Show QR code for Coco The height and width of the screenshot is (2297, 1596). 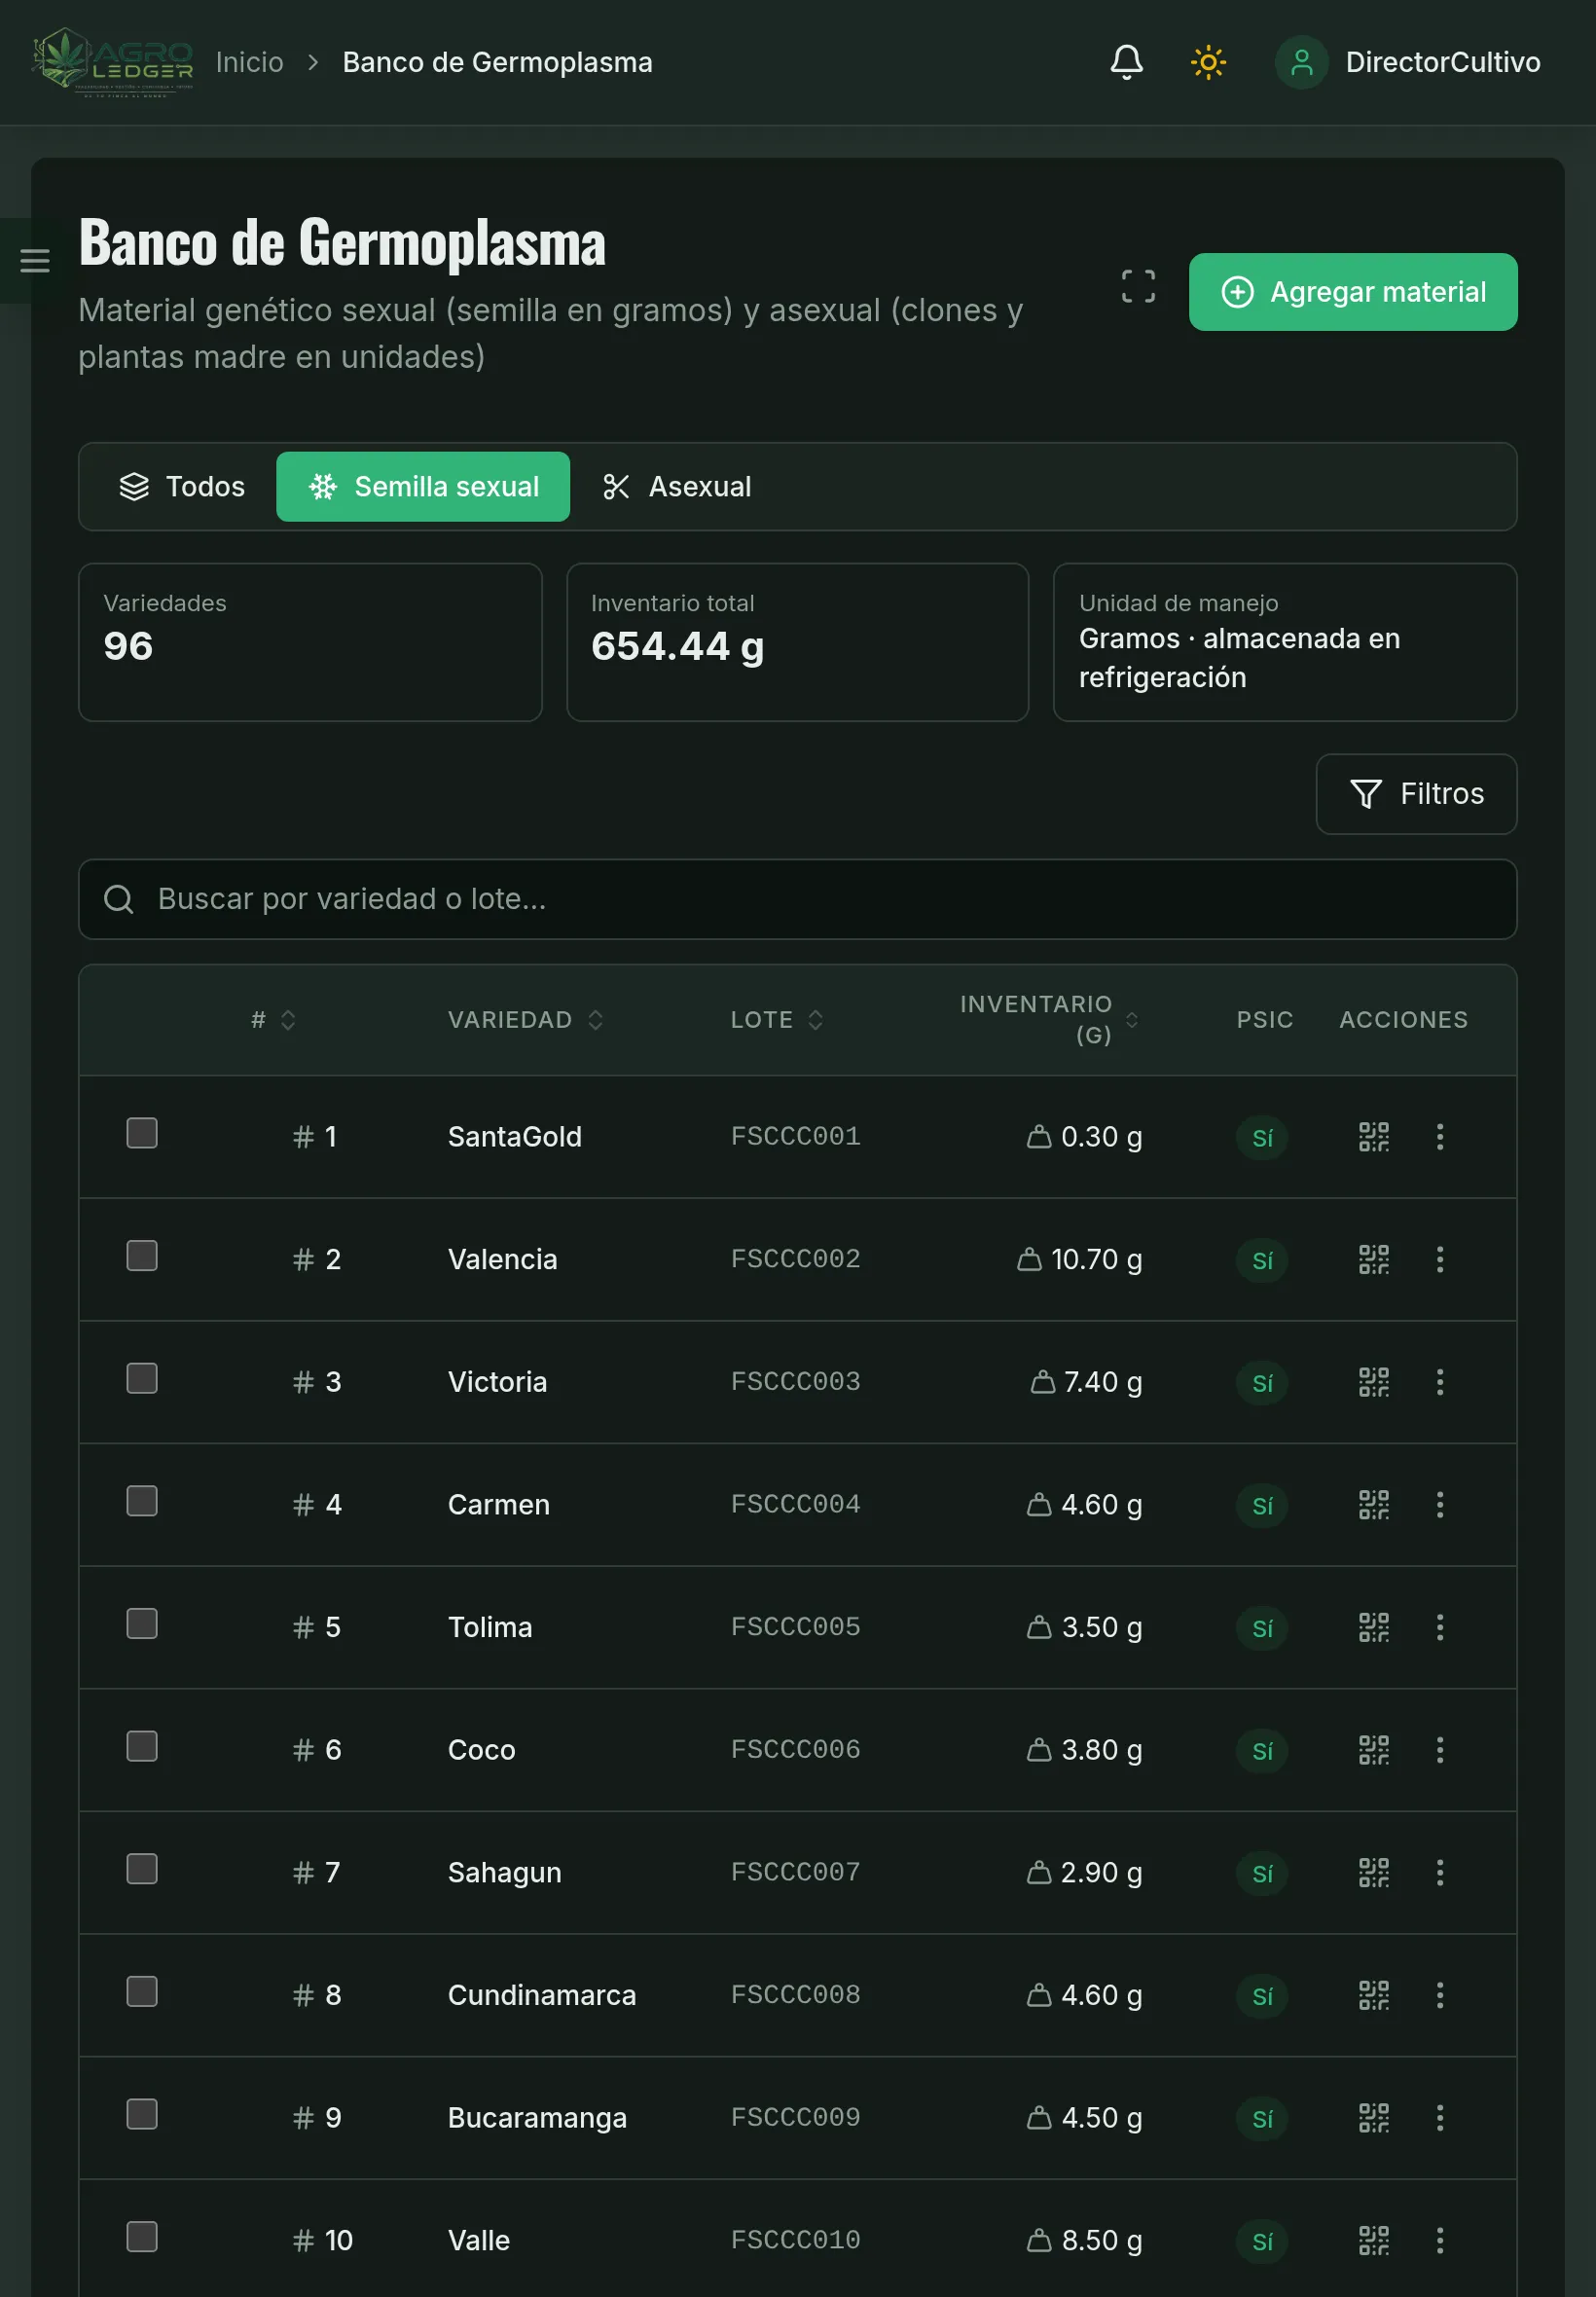(x=1373, y=1750)
